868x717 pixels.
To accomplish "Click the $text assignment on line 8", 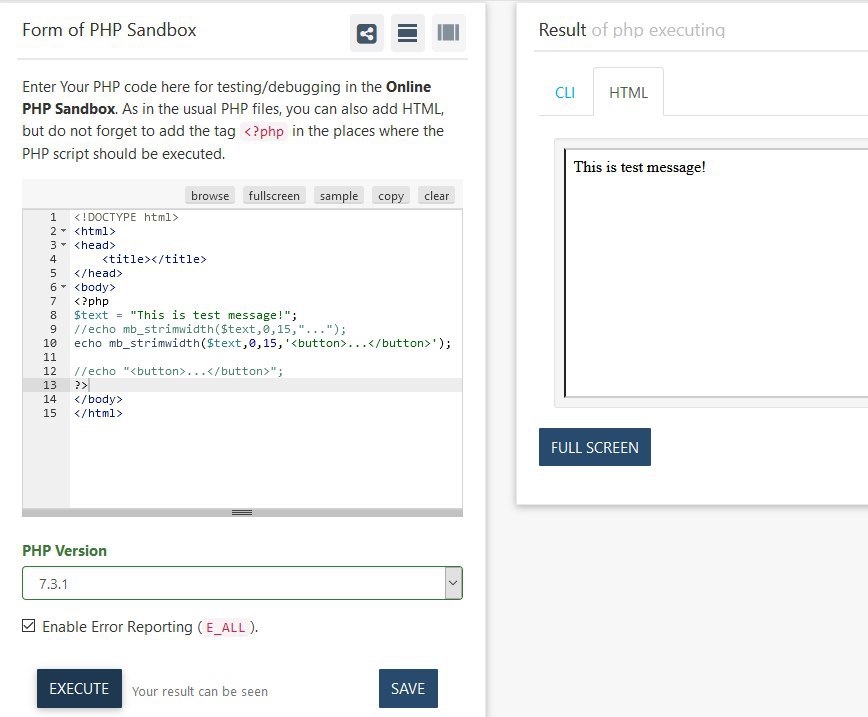I will click(185, 315).
